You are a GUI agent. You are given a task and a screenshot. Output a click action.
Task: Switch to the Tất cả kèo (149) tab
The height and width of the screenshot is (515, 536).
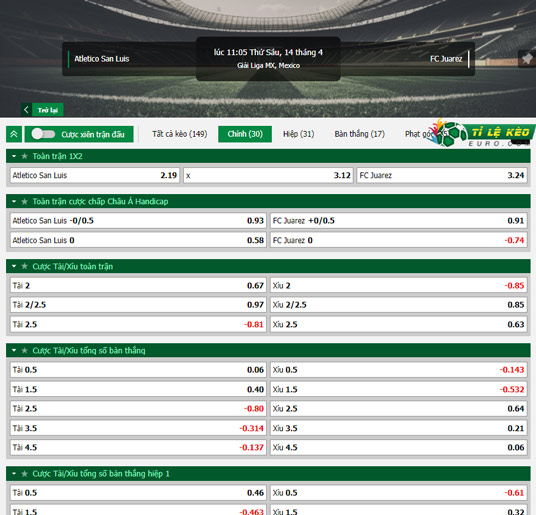tap(180, 134)
